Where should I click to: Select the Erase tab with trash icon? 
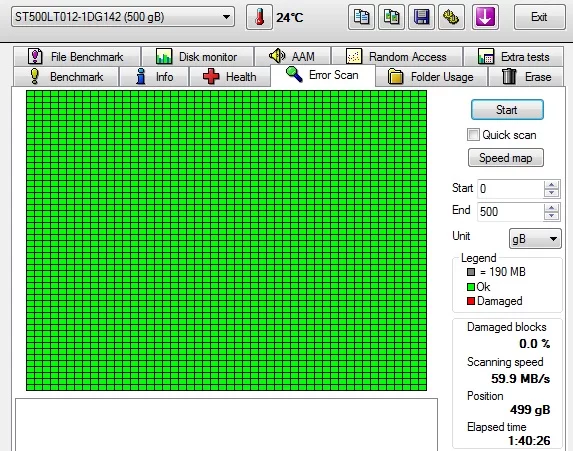point(526,77)
